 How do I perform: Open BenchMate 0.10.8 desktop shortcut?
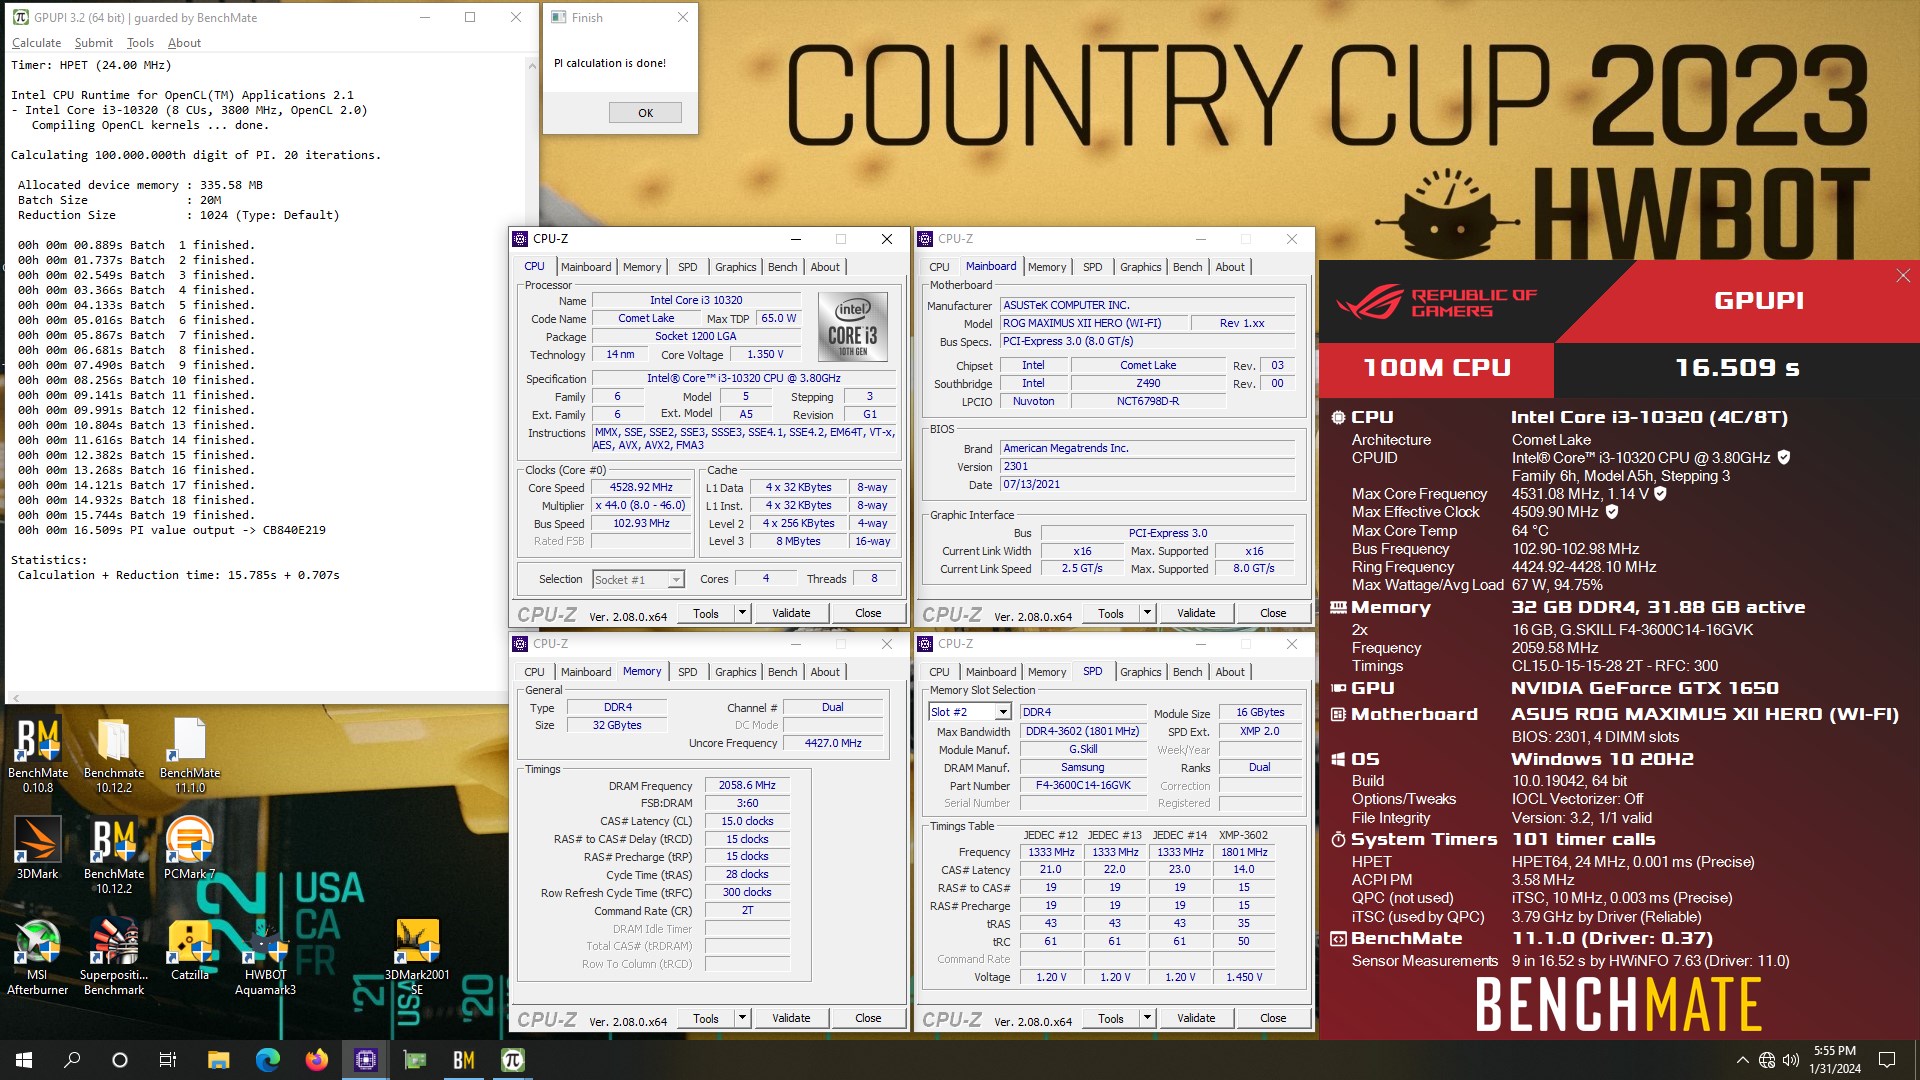[38, 755]
